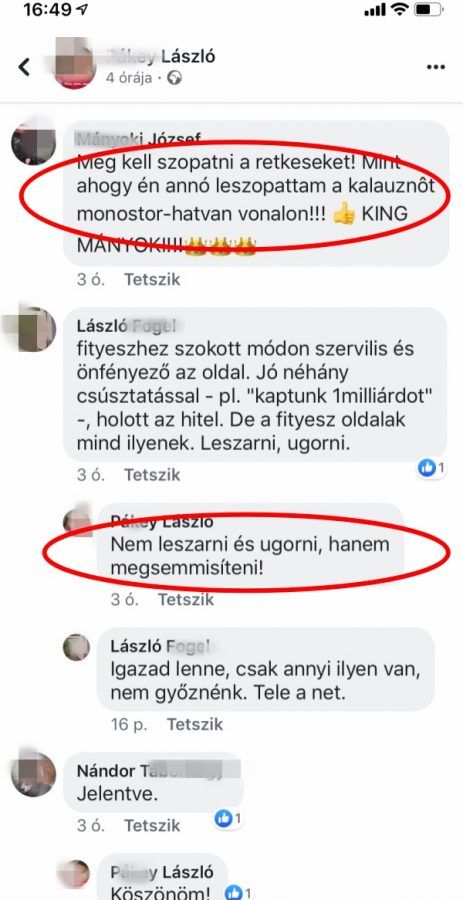Open László's name on the fityeszhez comment
Screen dimensions: 463x900
point(126,325)
